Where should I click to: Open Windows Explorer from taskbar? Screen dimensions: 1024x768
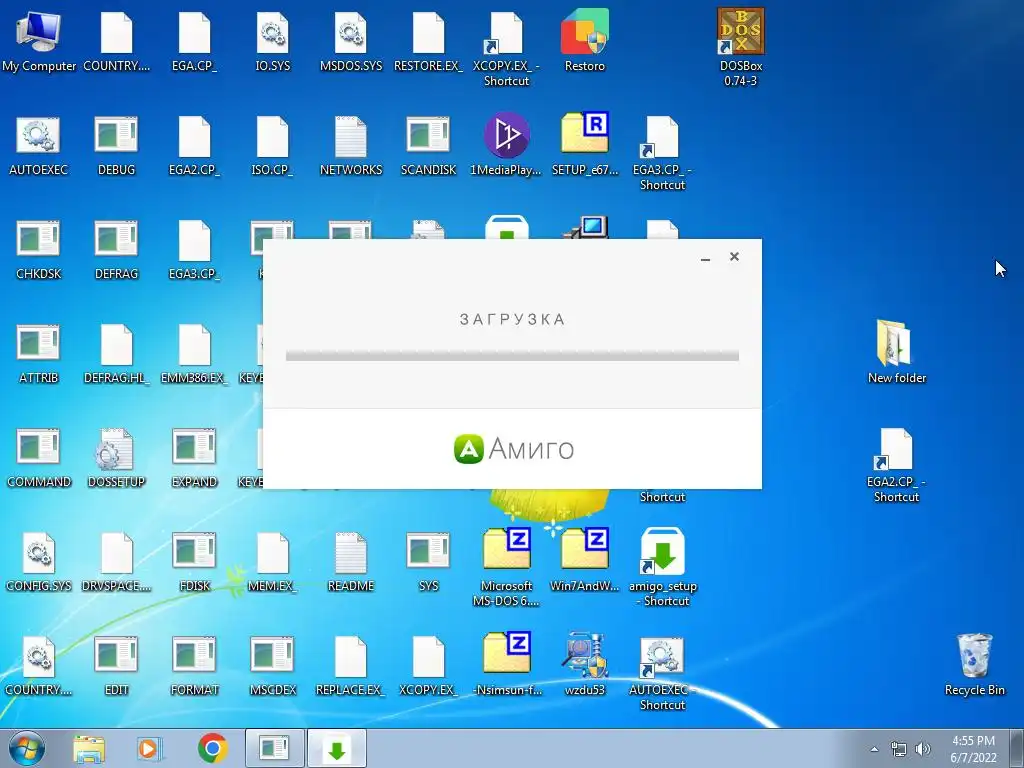pos(89,749)
